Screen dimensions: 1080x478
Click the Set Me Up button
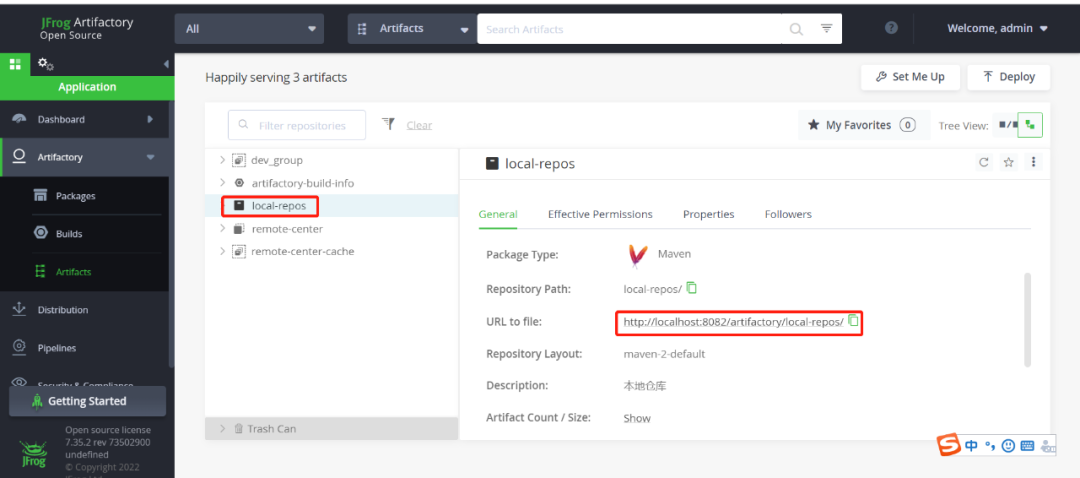point(911,77)
